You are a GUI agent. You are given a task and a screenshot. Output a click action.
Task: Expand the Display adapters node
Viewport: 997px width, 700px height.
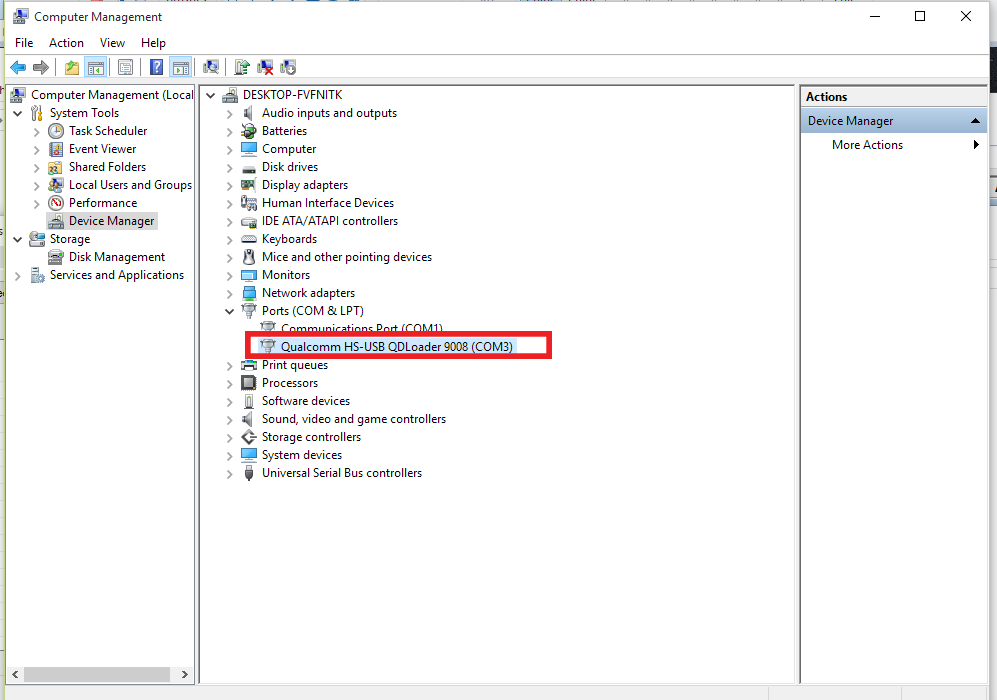[x=230, y=185]
